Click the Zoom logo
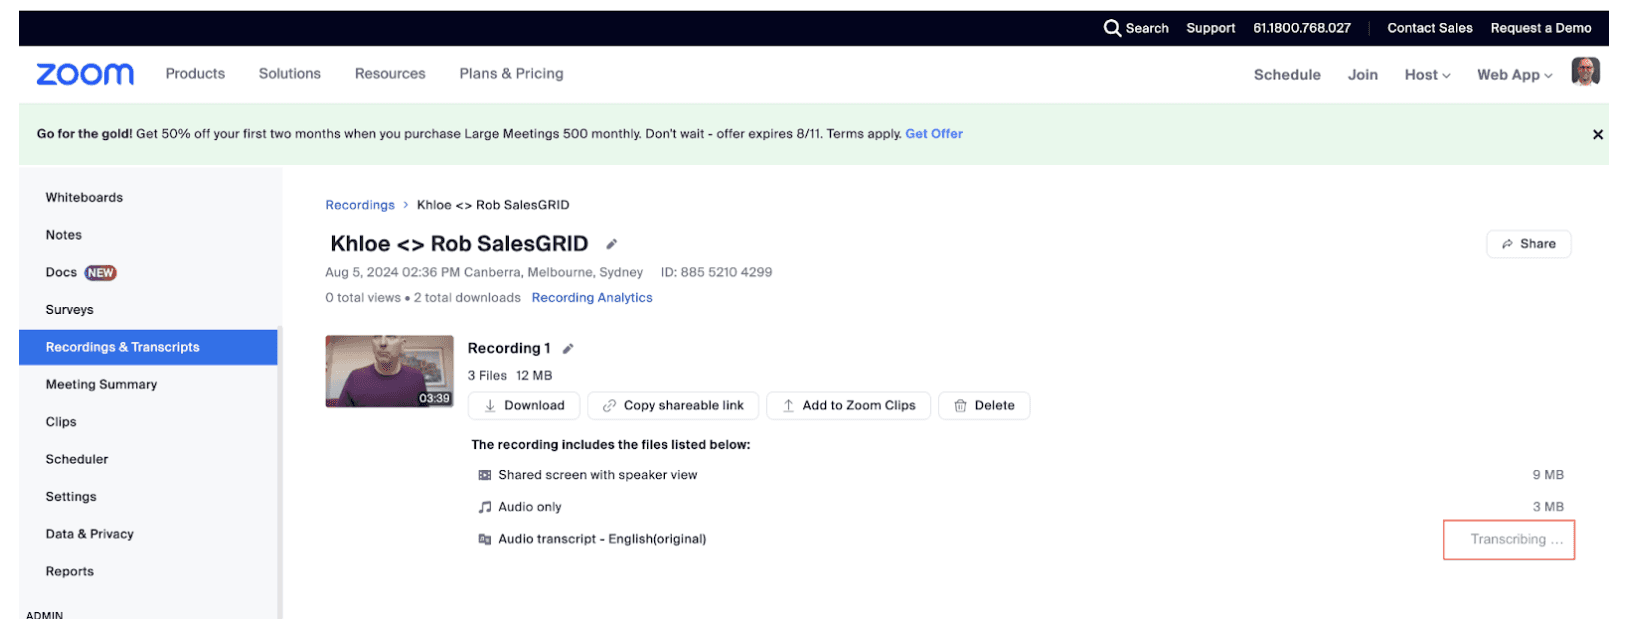 [85, 74]
